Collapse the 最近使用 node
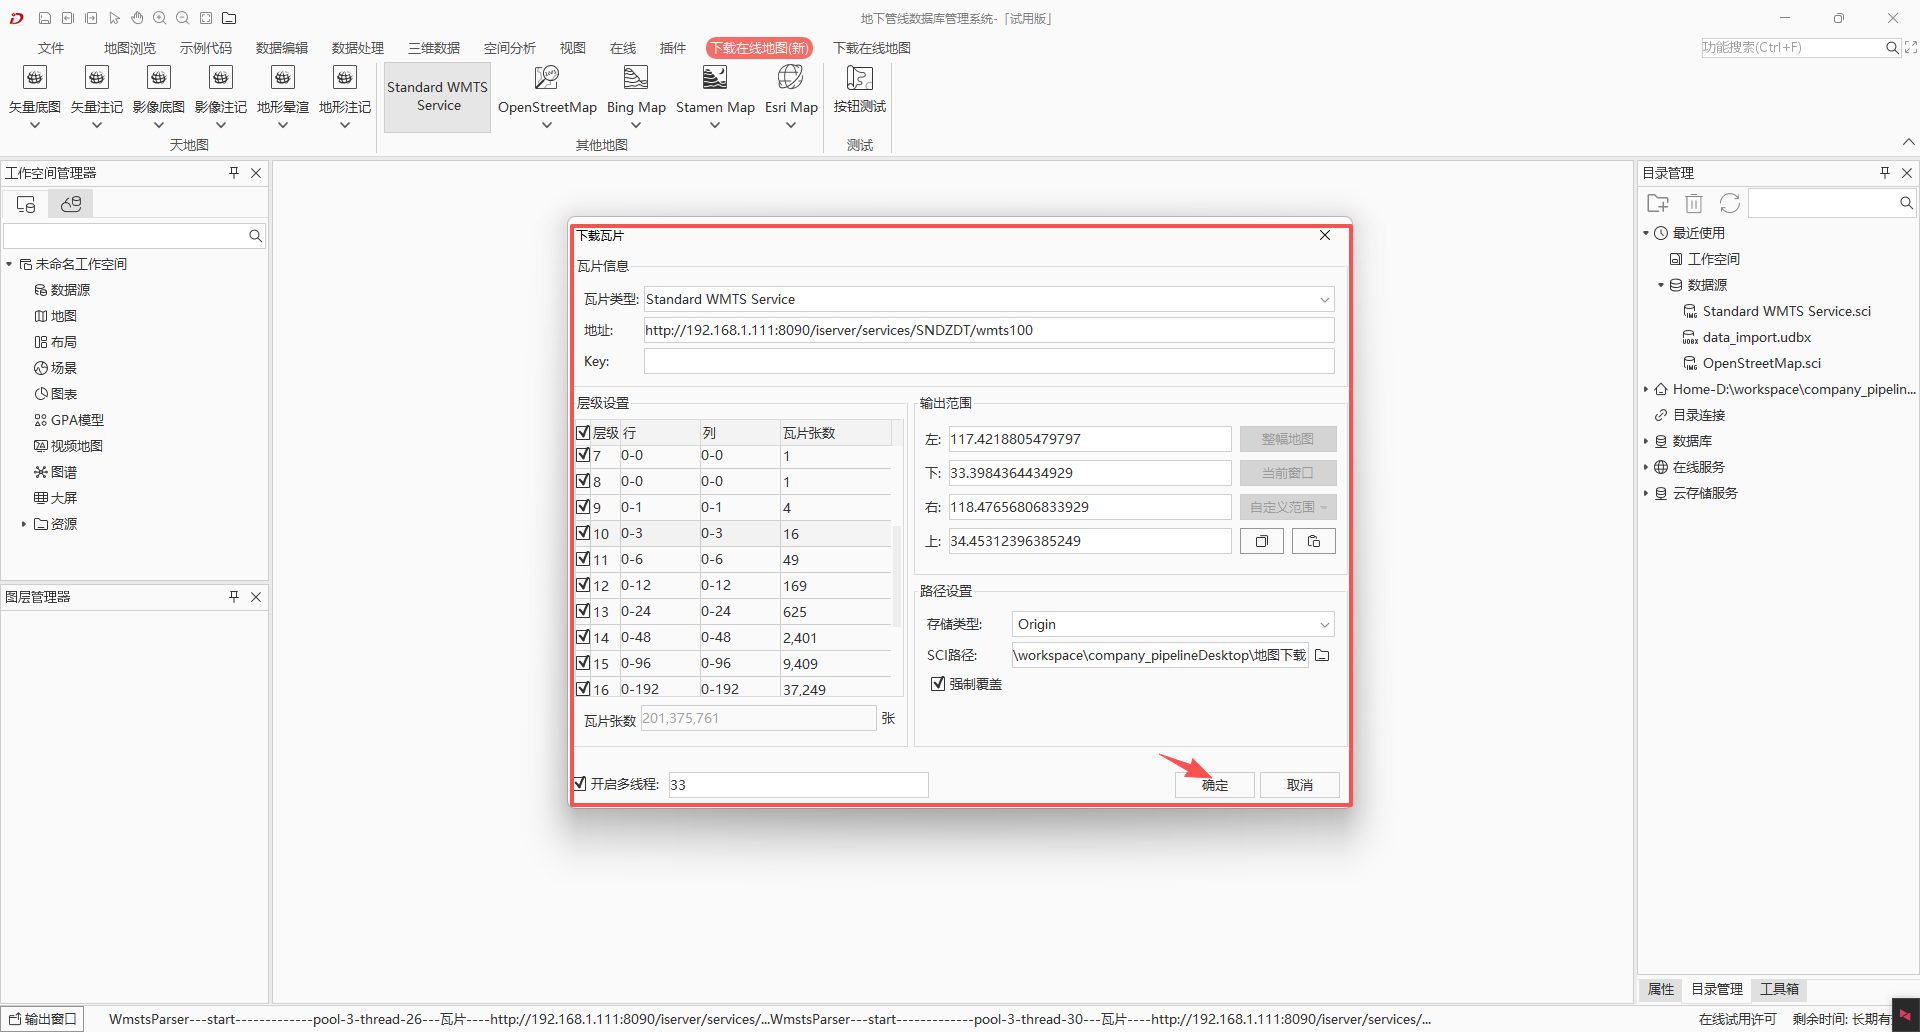 (1646, 233)
